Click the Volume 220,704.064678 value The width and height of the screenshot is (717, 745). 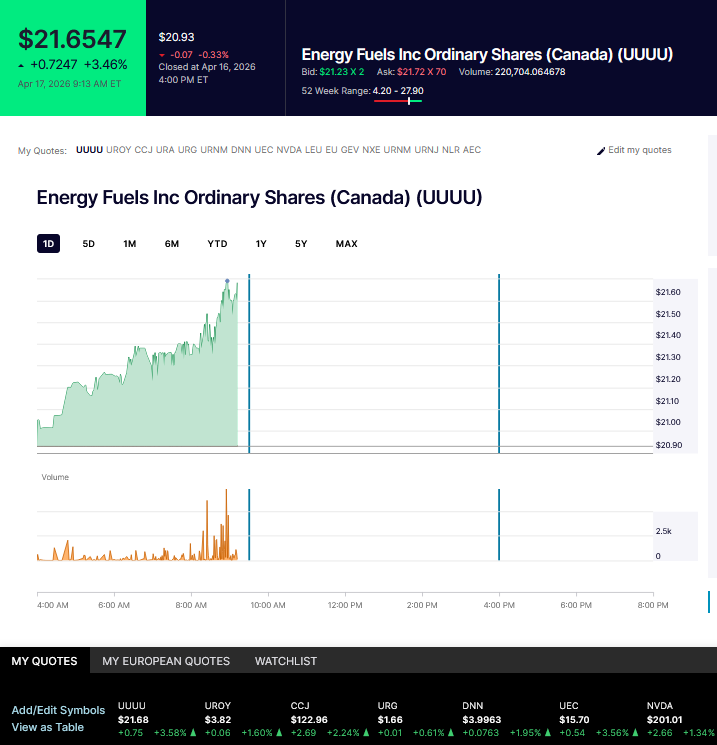[530, 72]
